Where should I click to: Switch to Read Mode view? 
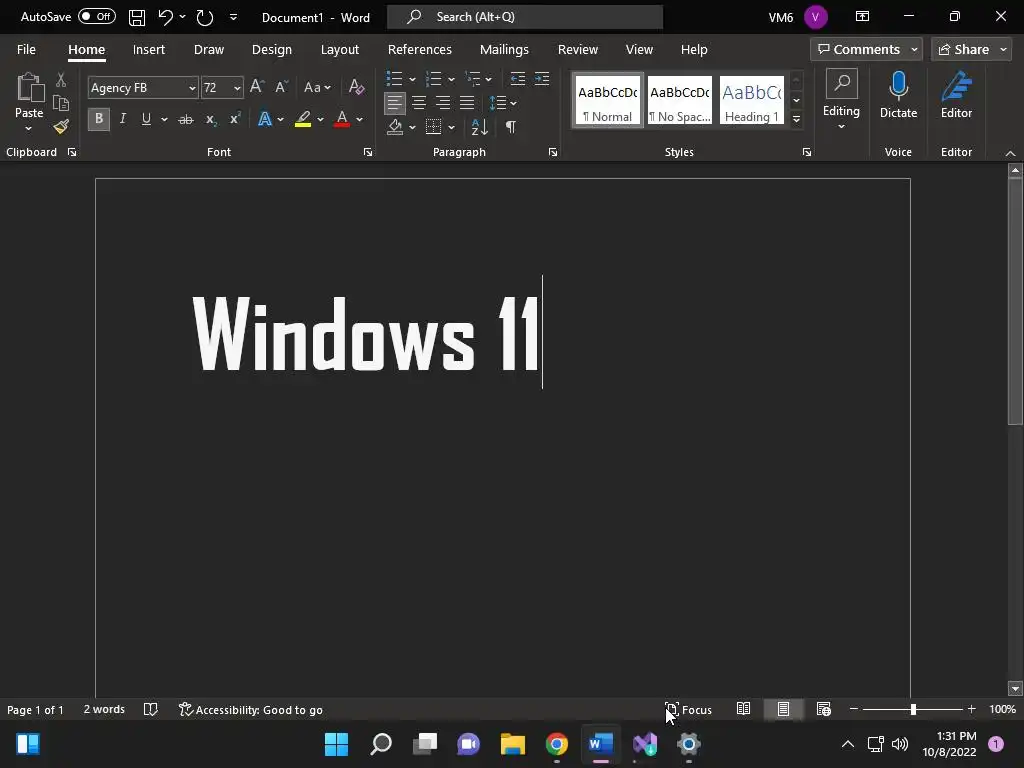(743, 709)
